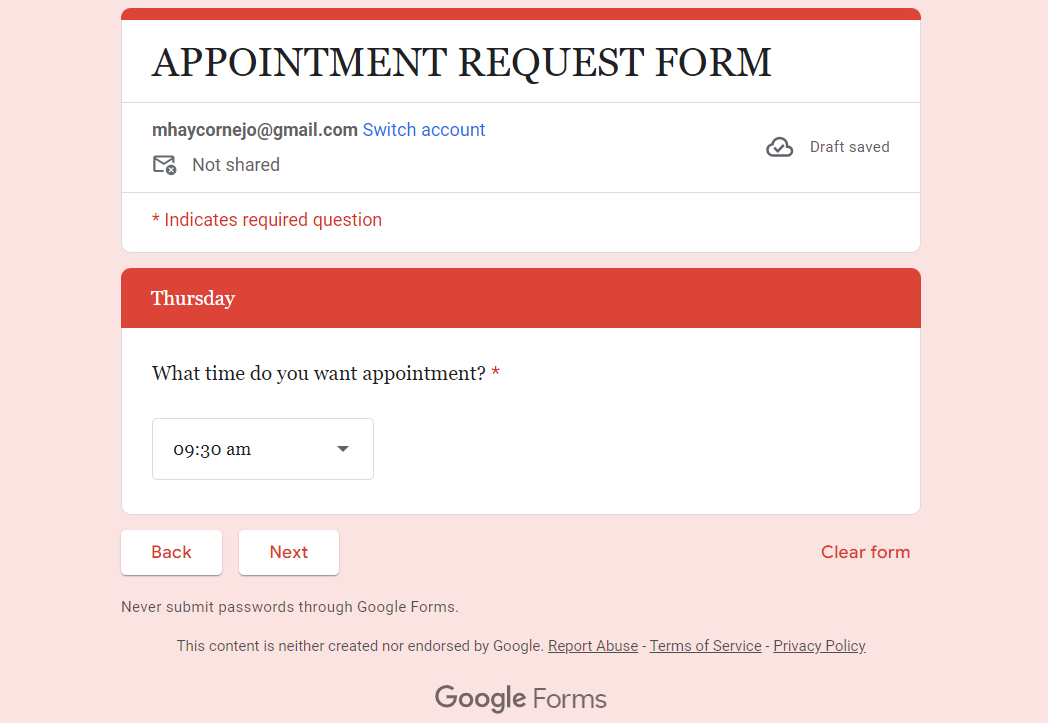Open the 09:30 am time dropdown

pyautogui.click(x=262, y=449)
